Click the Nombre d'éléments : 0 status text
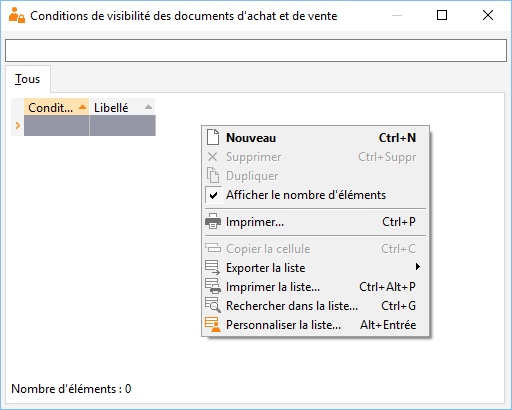 tap(71, 389)
